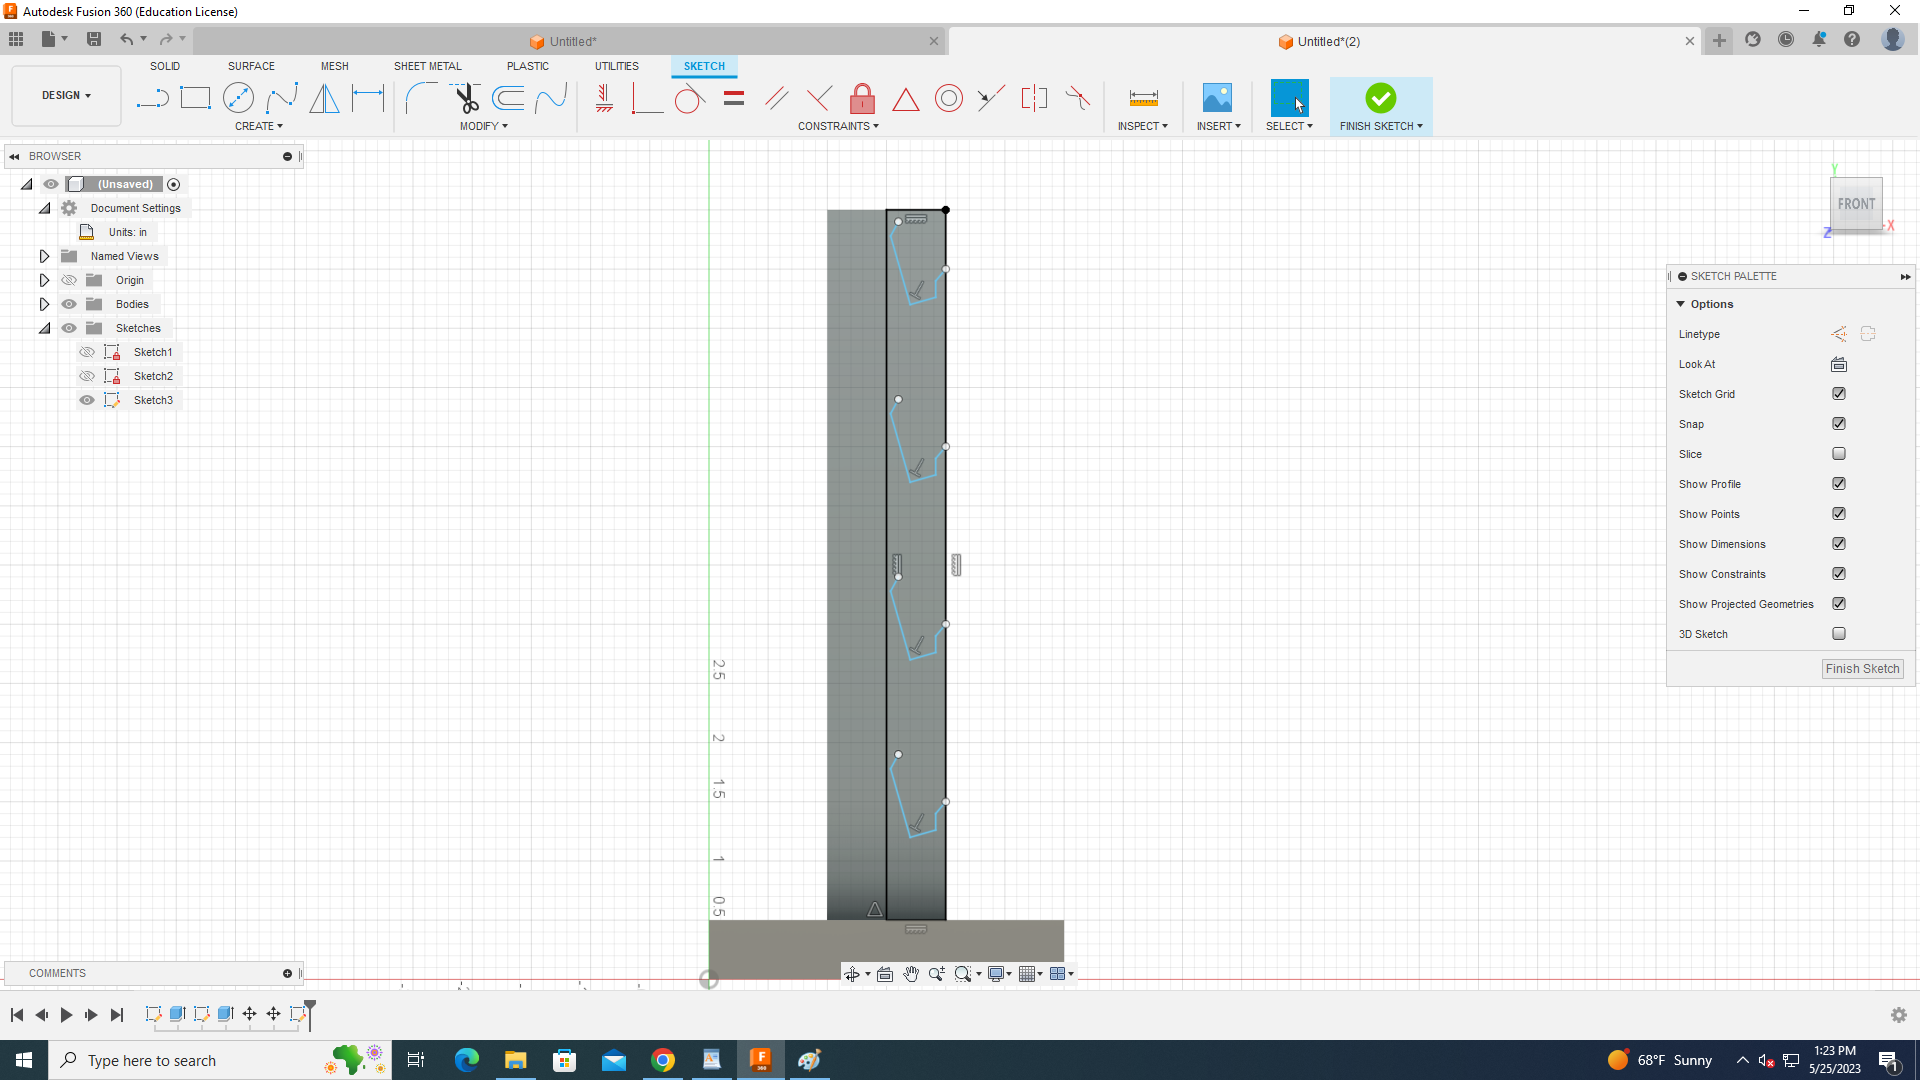
Task: Select the 2-Point Rectangle tool
Action: click(x=195, y=98)
